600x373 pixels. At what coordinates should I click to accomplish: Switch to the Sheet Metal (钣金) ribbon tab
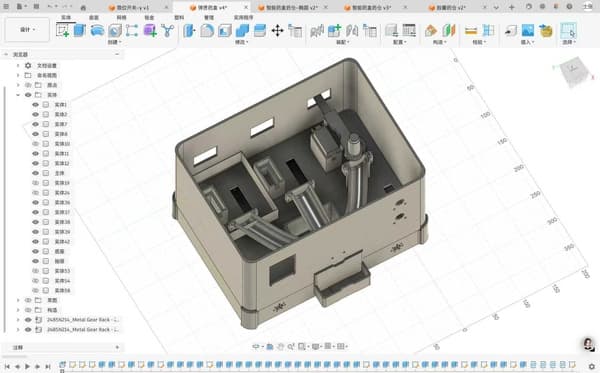149,17
